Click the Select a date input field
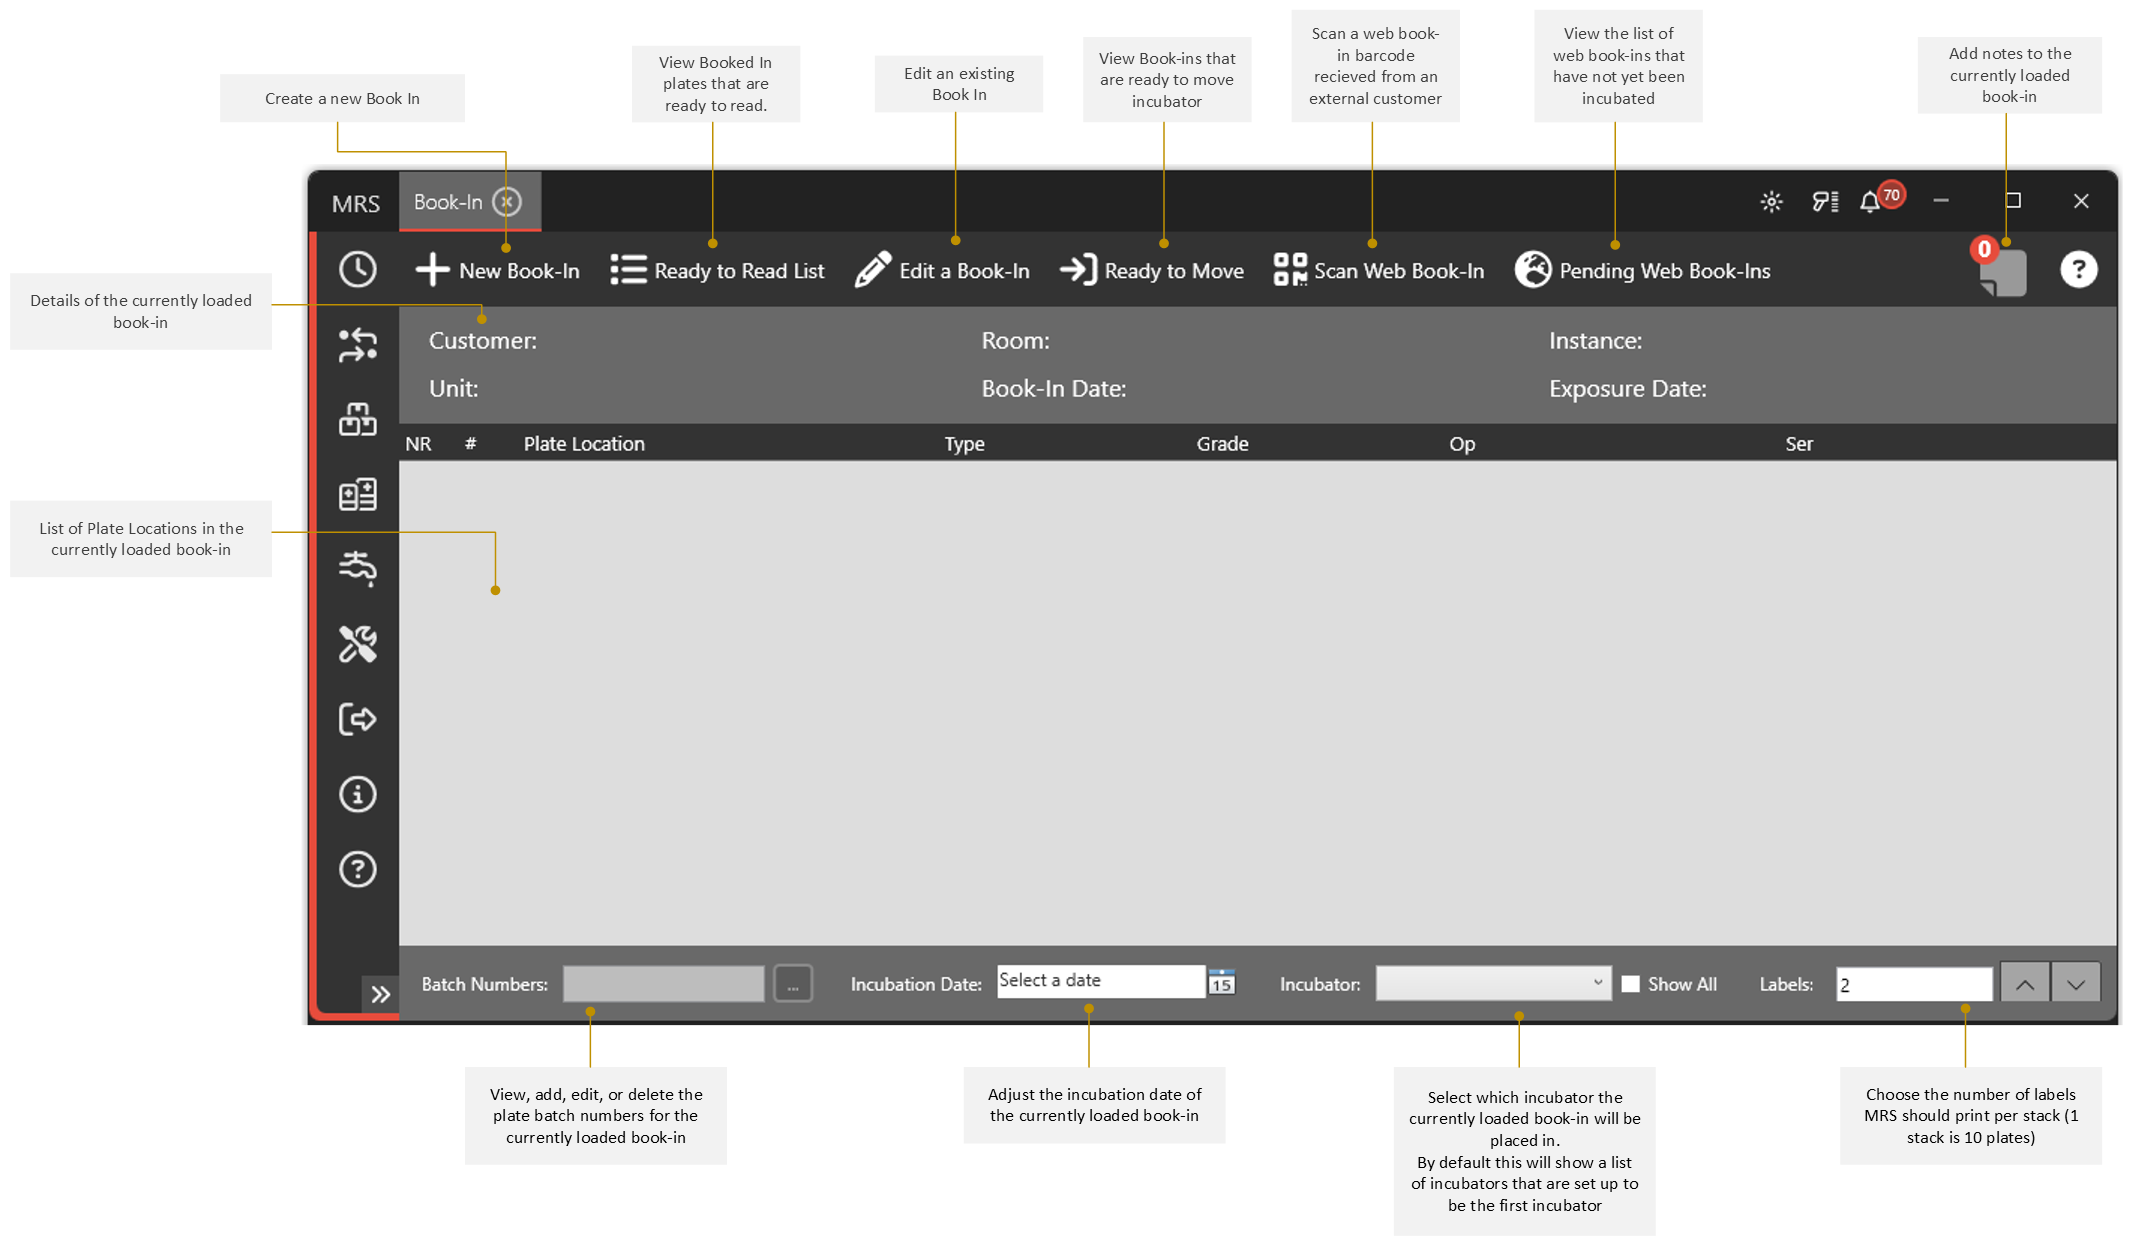This screenshot has height=1246, width=2132. [1101, 981]
